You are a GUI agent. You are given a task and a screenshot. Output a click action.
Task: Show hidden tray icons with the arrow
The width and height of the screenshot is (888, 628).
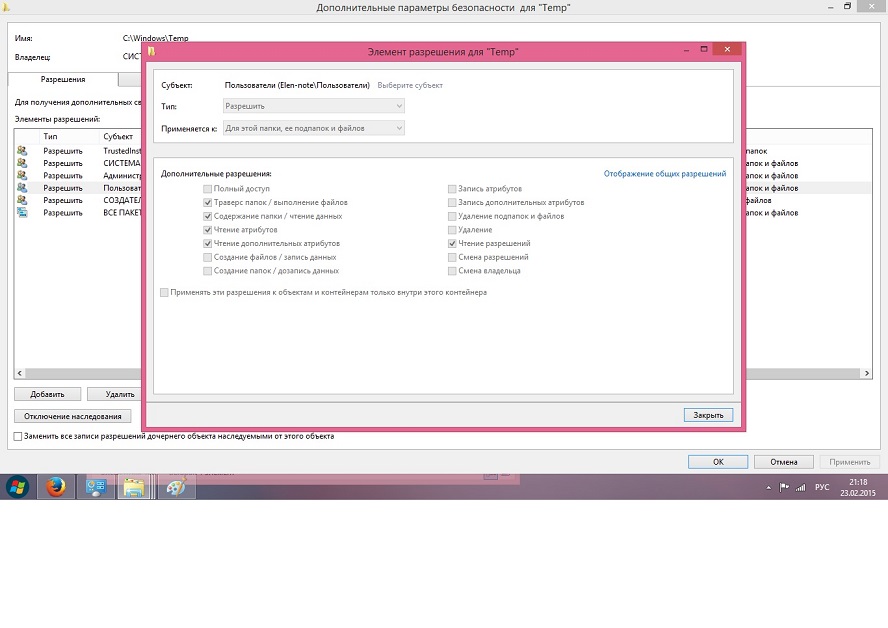click(x=768, y=487)
